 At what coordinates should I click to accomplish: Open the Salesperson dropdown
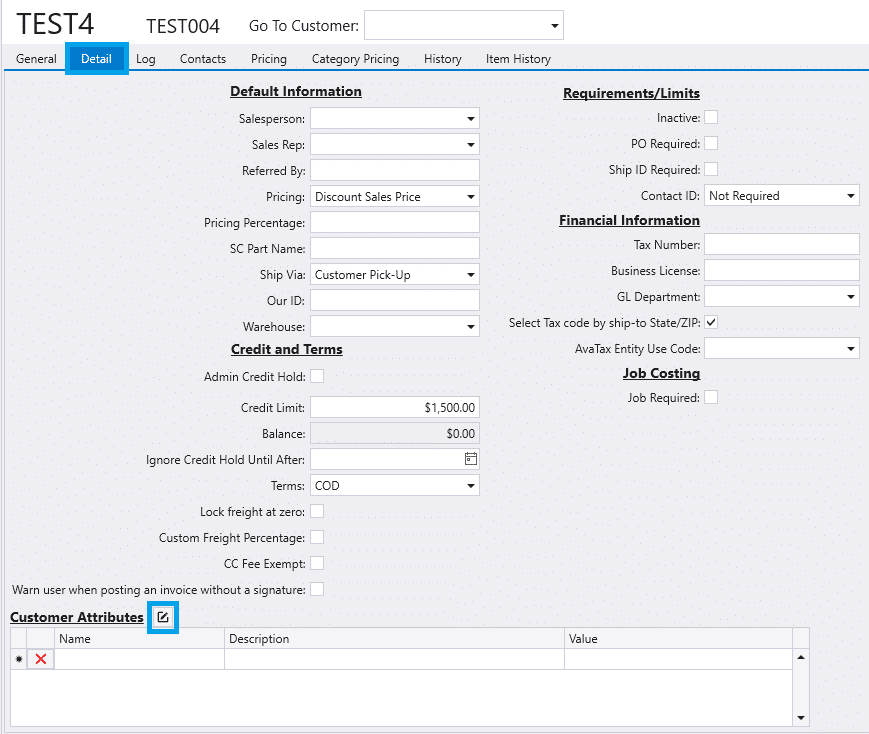(x=470, y=119)
